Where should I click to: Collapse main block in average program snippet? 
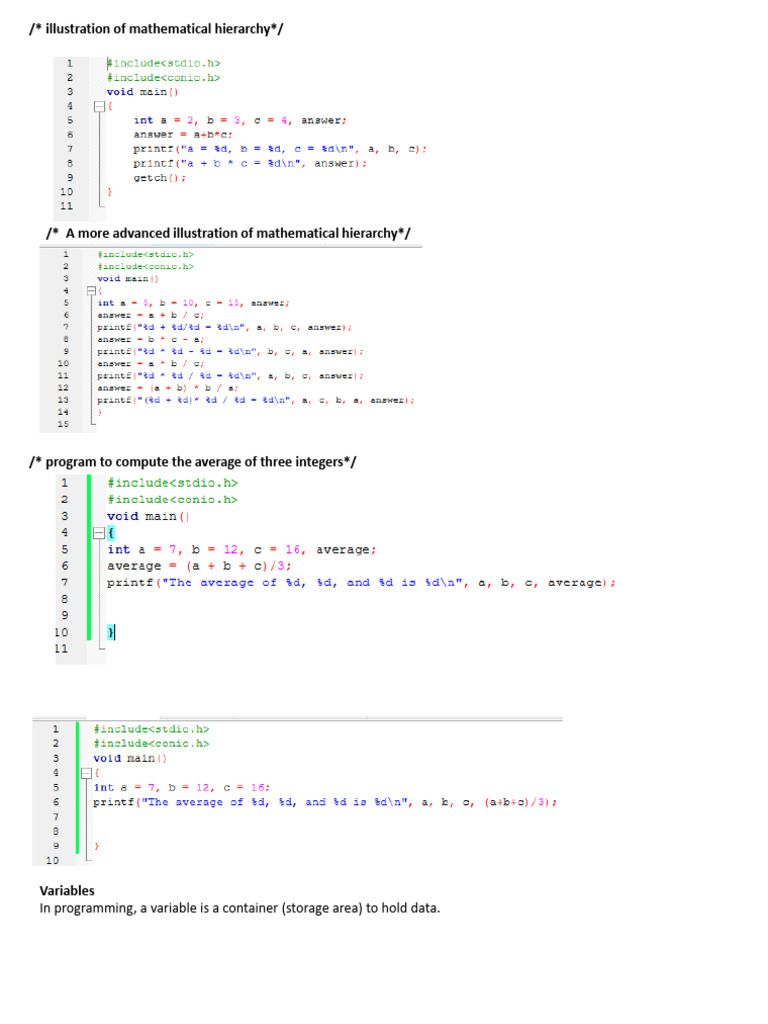(x=99, y=533)
